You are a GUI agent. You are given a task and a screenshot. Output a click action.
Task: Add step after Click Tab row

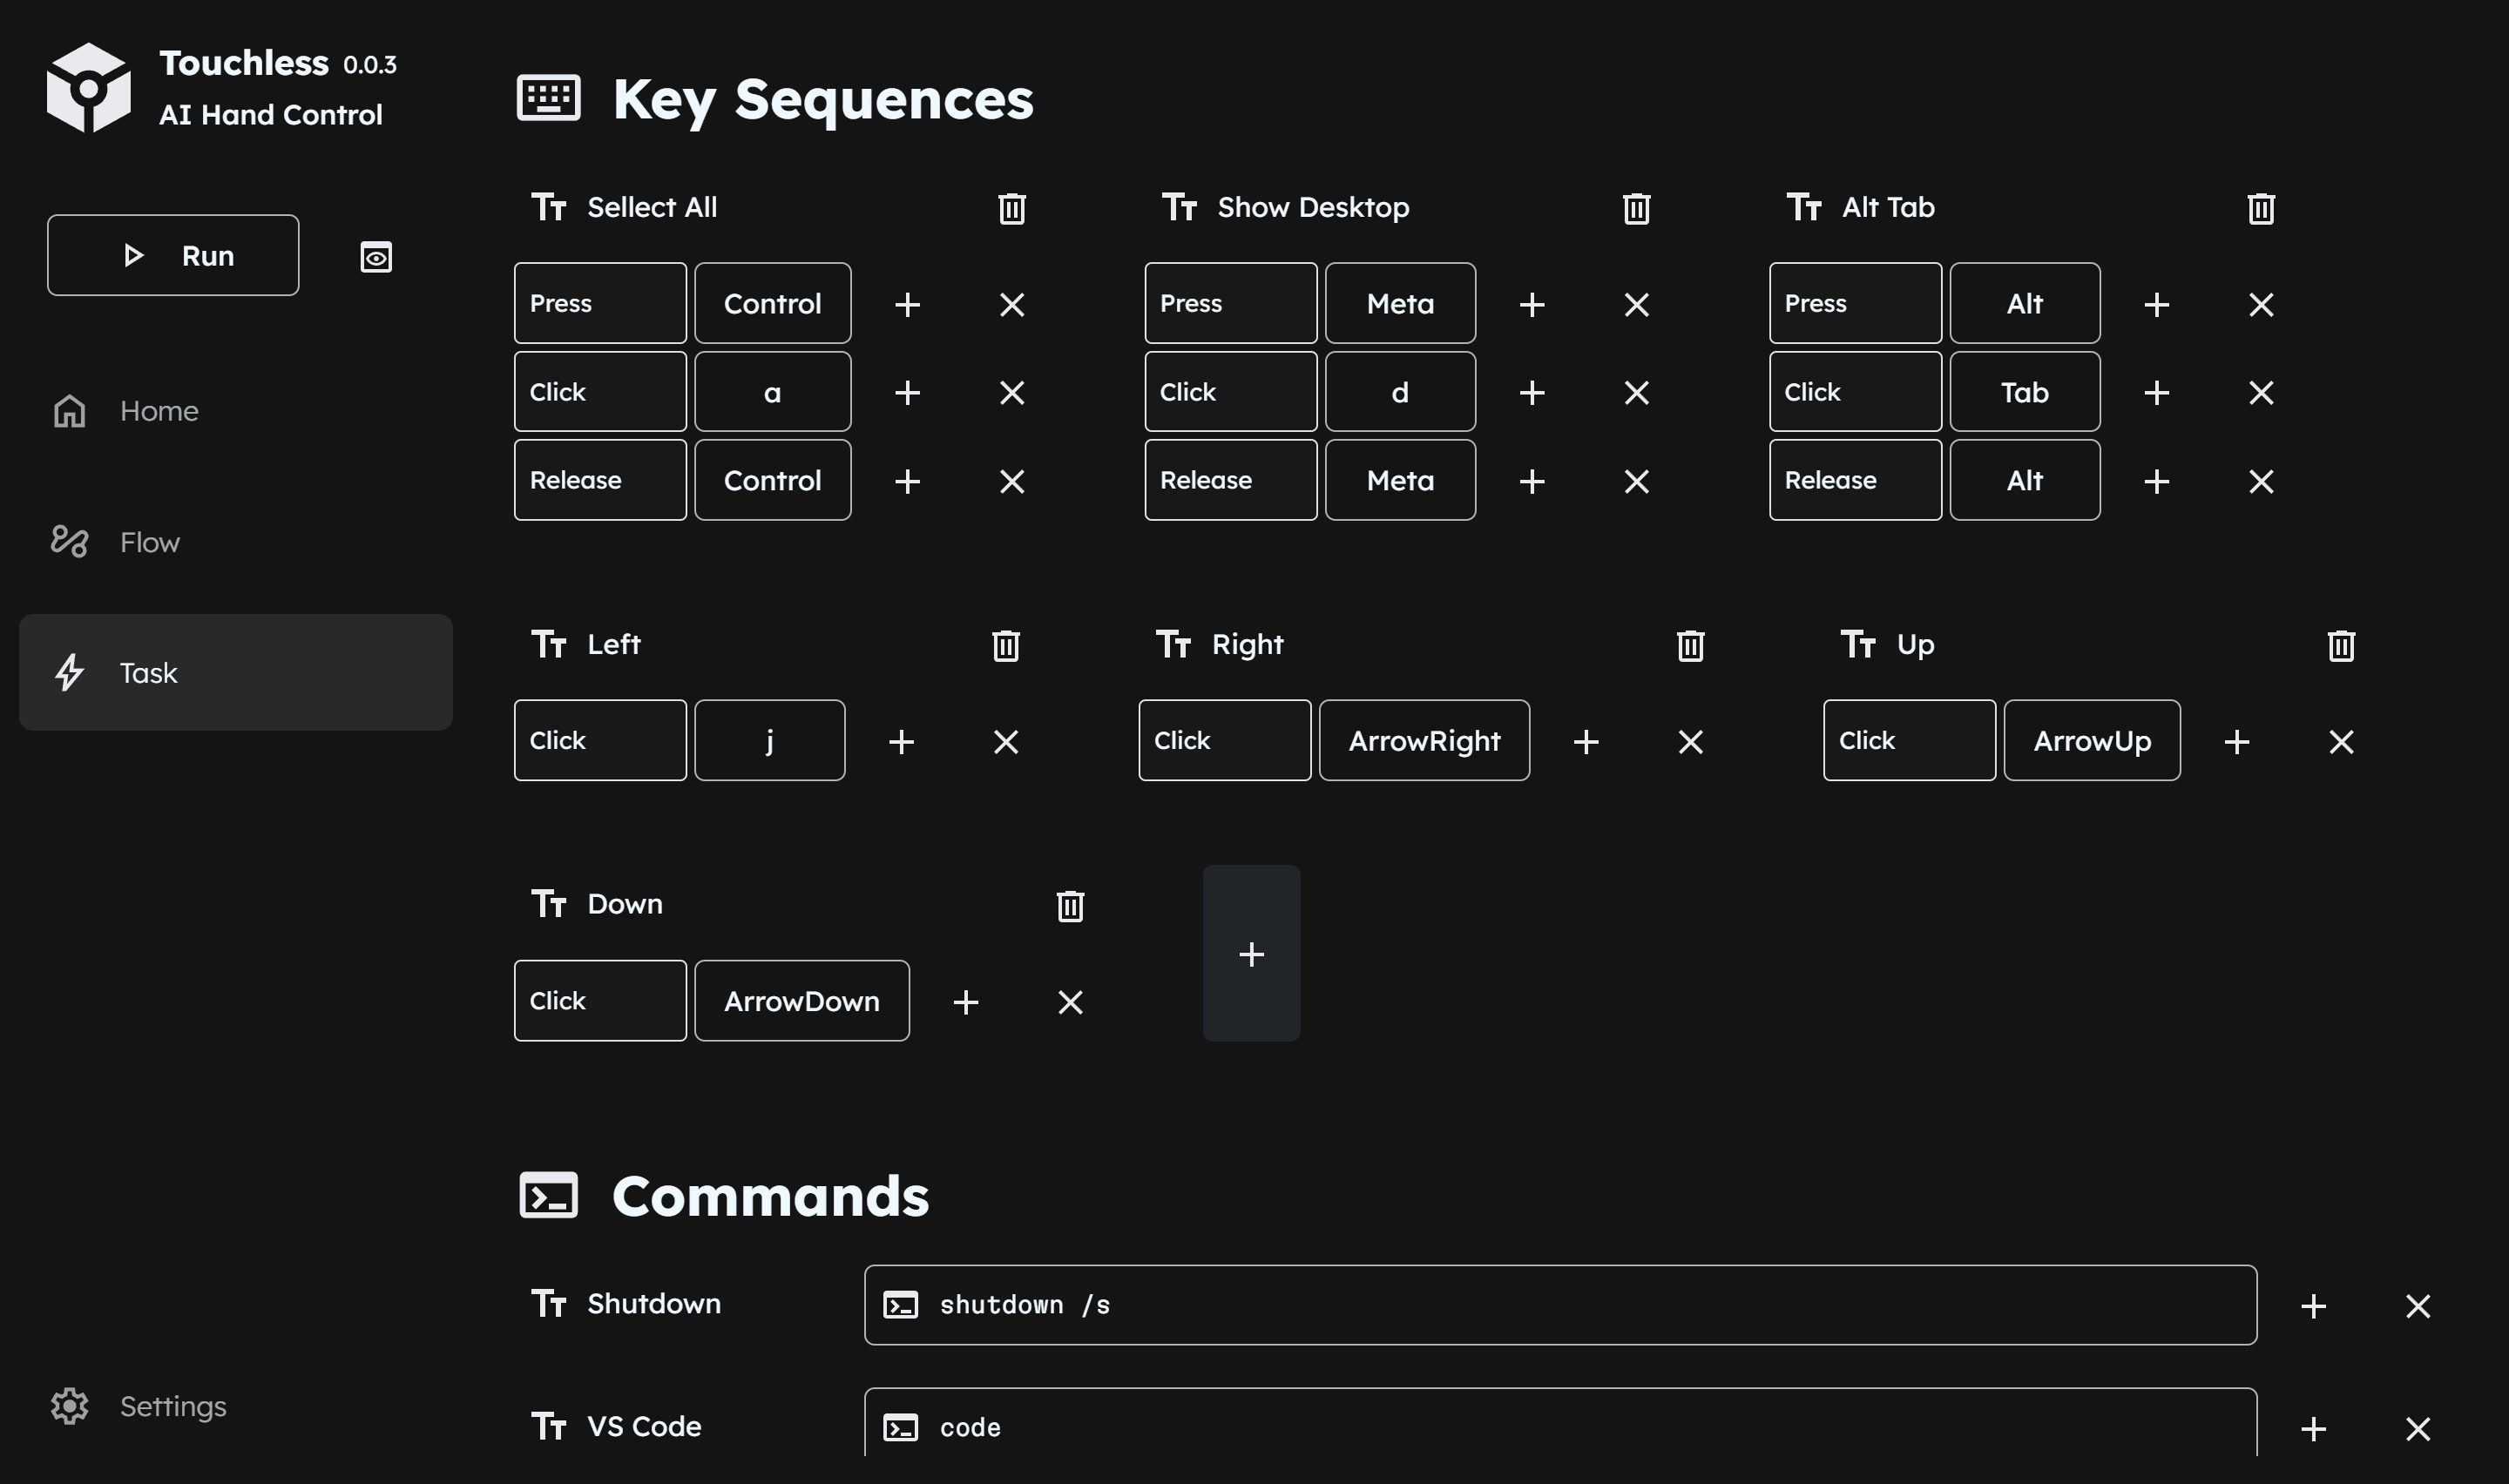tap(2156, 392)
